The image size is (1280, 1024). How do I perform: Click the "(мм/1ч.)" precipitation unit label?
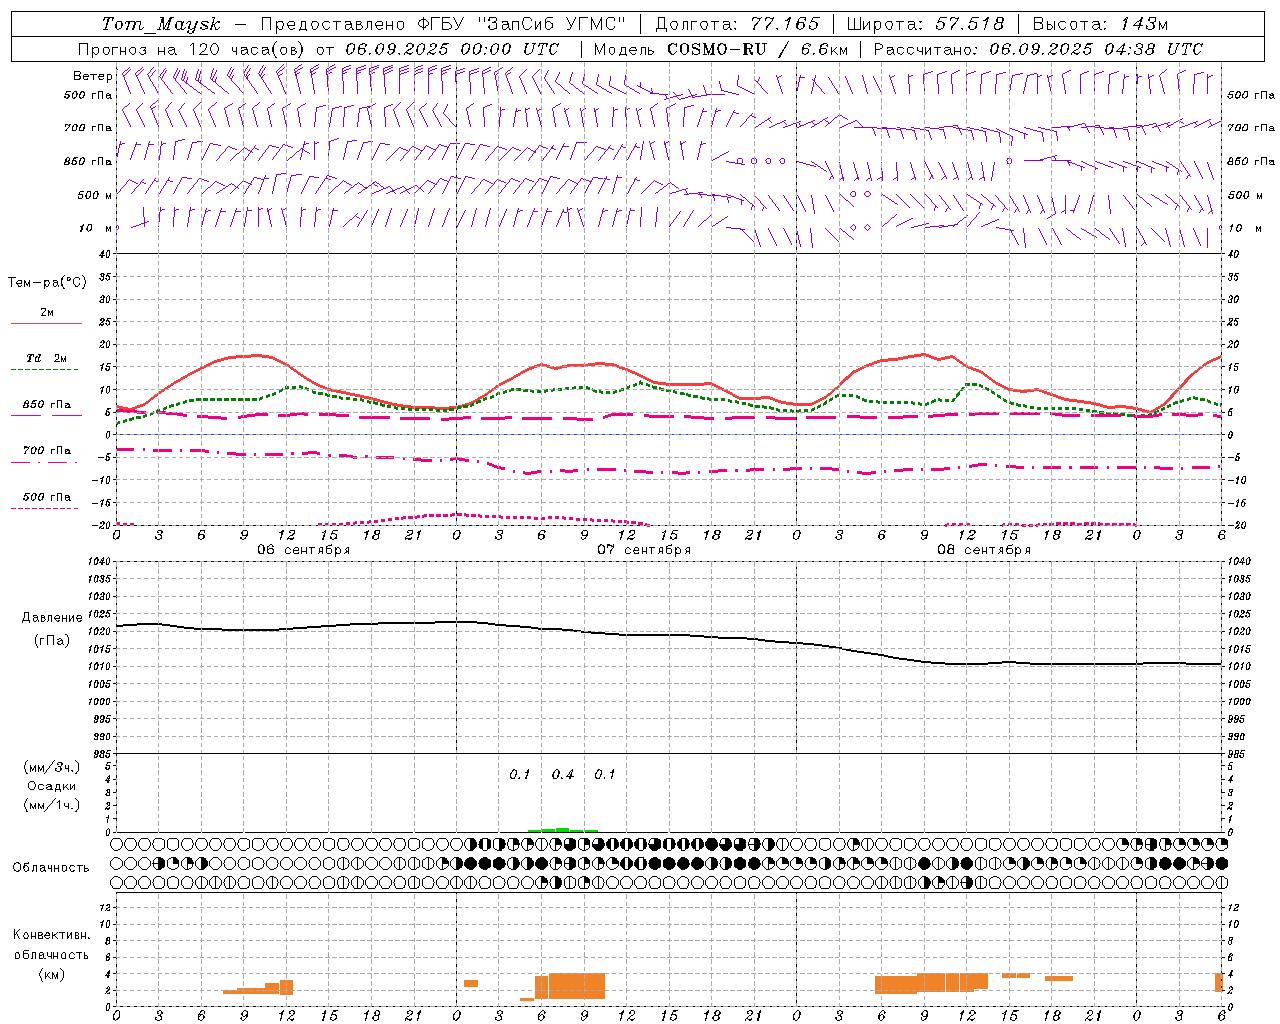tap(52, 805)
